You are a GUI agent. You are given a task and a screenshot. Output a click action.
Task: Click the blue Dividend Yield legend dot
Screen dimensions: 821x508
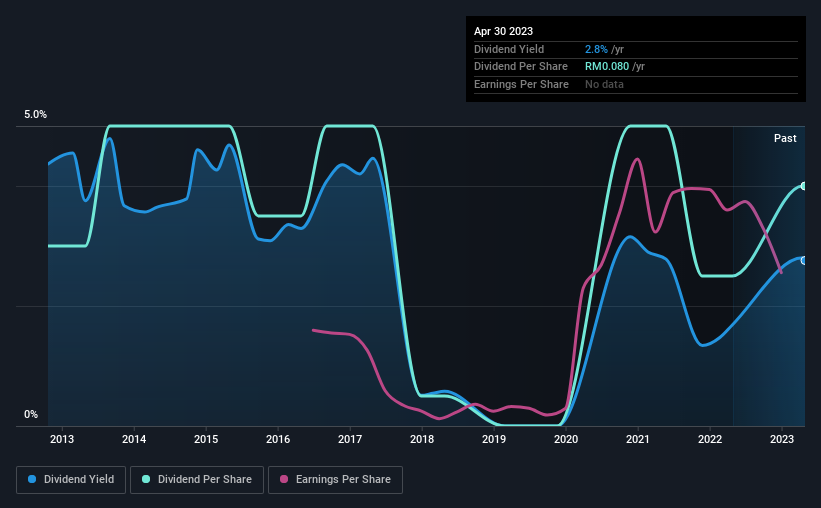pyautogui.click(x=32, y=479)
